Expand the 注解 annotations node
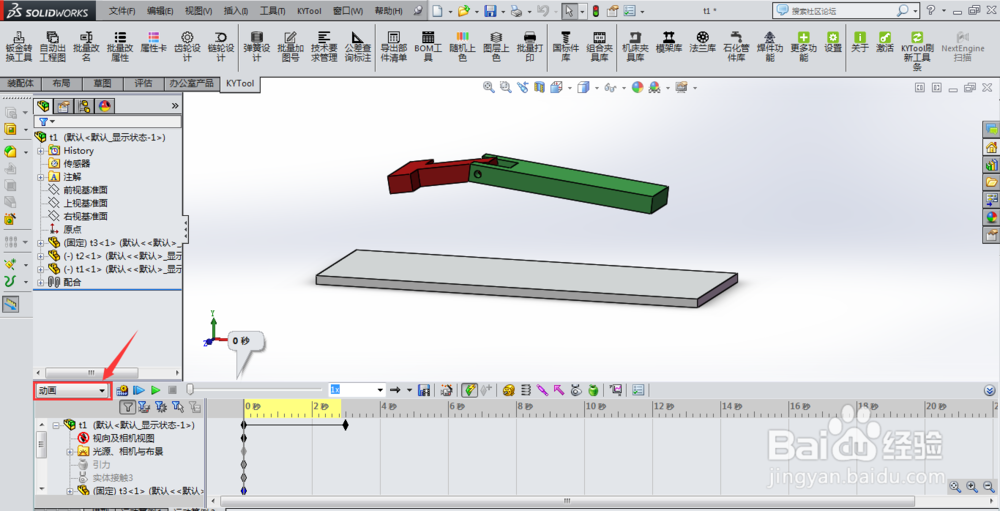 [41, 177]
